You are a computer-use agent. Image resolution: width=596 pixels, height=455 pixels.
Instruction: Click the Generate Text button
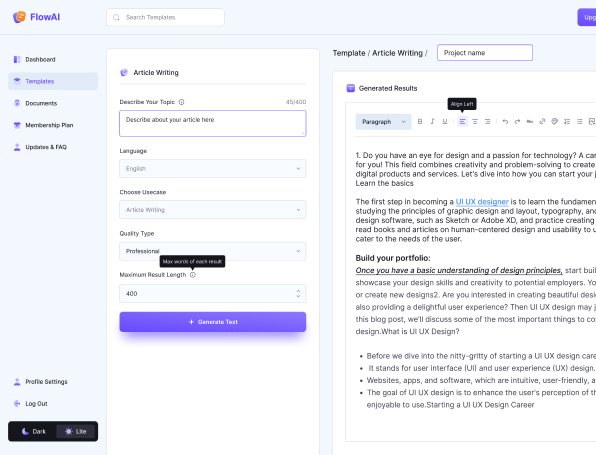coord(212,322)
